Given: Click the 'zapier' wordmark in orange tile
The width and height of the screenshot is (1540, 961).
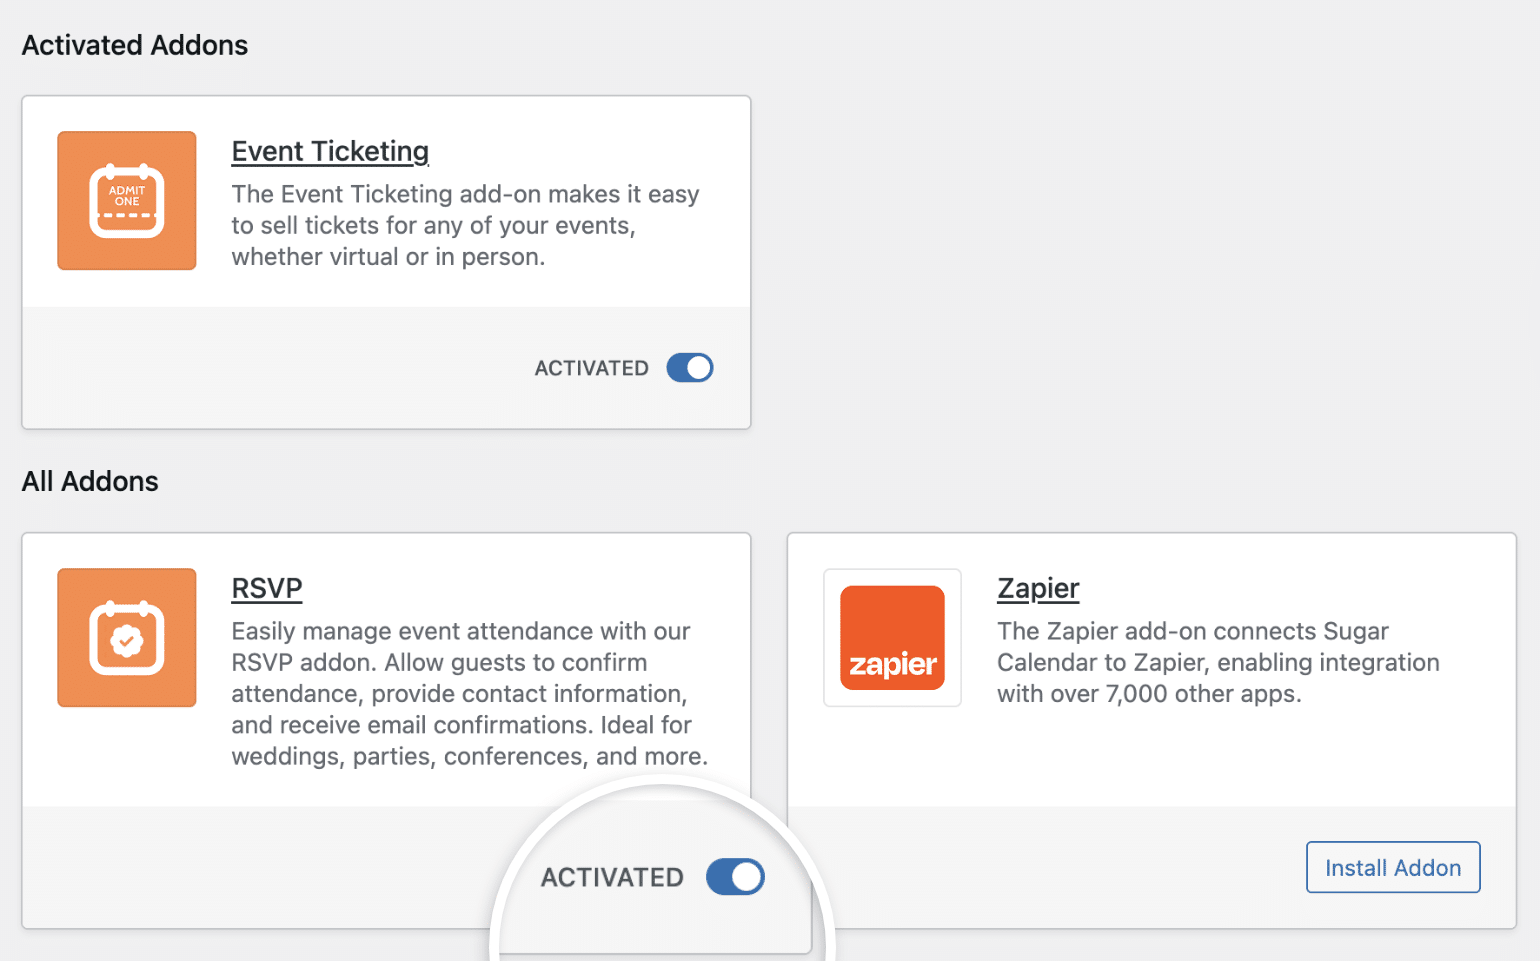Looking at the screenshot, I should click(x=892, y=664).
